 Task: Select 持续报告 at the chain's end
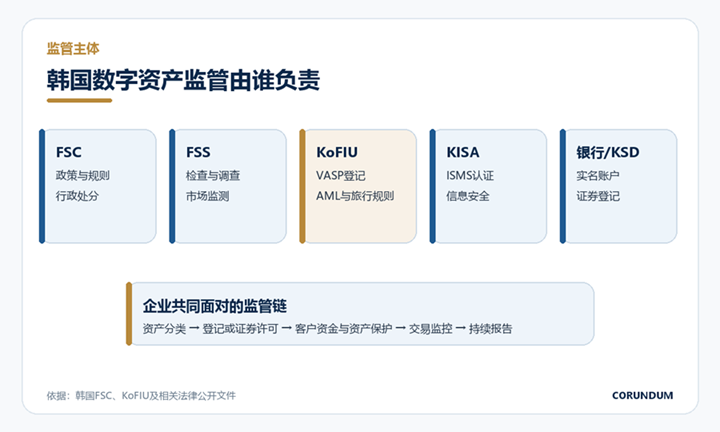tap(490, 329)
